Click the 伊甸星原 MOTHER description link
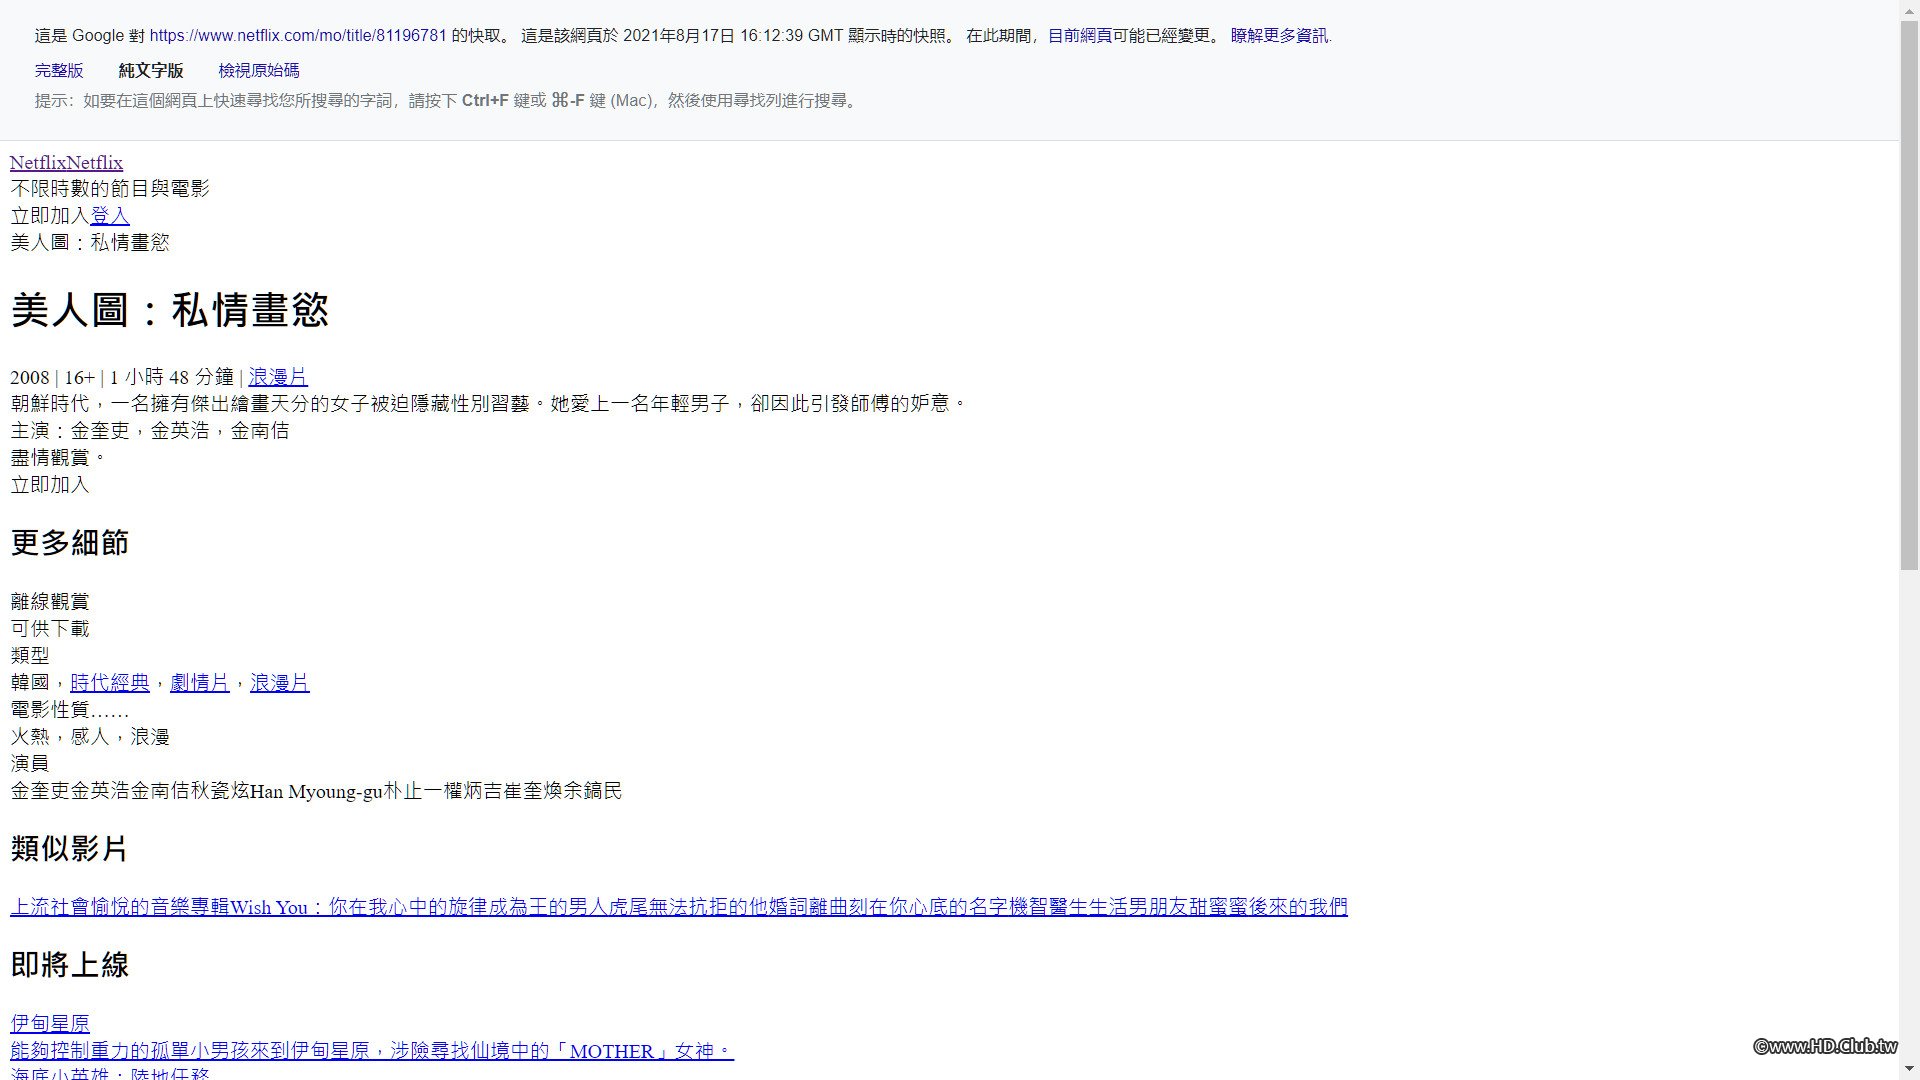Image resolution: width=1920 pixels, height=1080 pixels. [x=371, y=1051]
